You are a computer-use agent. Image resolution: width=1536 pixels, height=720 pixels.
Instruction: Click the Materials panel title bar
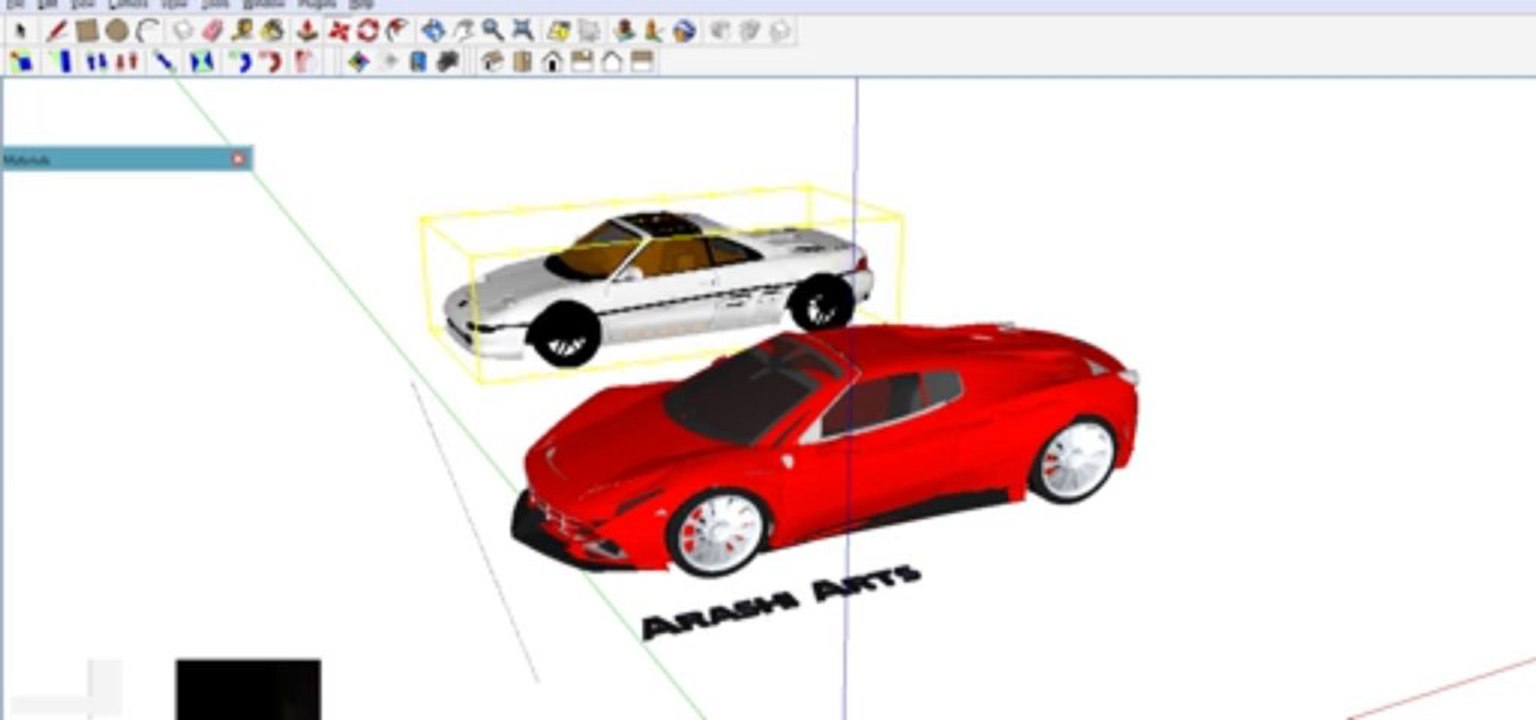point(126,159)
